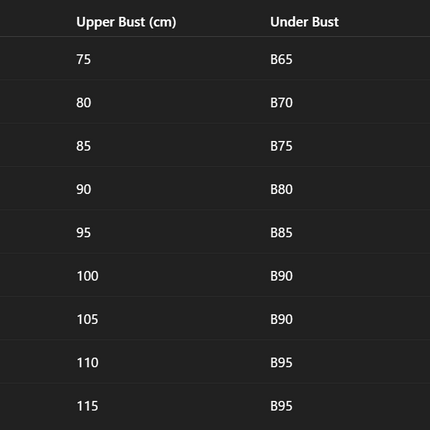The width and height of the screenshot is (430, 430).
Task: Select the upper bust value 105
Action: pos(87,319)
